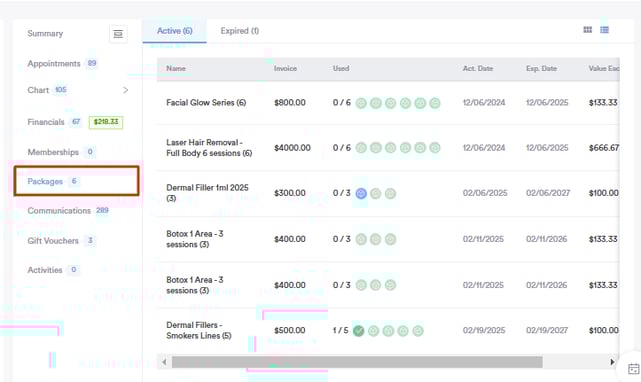641x382 pixels.
Task: Click last session circle of Facial Glow Series
Action: (435, 103)
